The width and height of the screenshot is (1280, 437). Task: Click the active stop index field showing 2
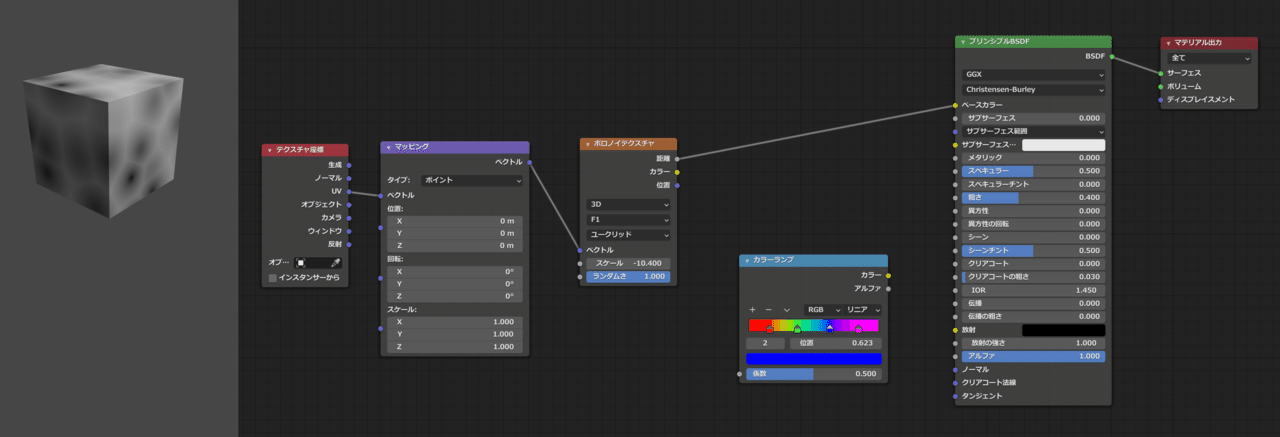766,343
